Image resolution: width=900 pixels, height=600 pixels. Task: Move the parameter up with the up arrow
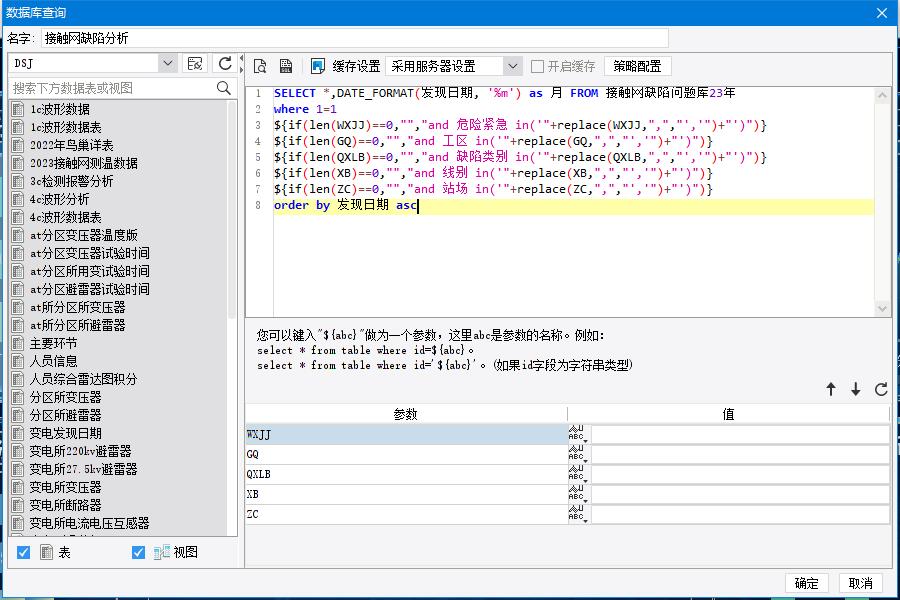831,389
